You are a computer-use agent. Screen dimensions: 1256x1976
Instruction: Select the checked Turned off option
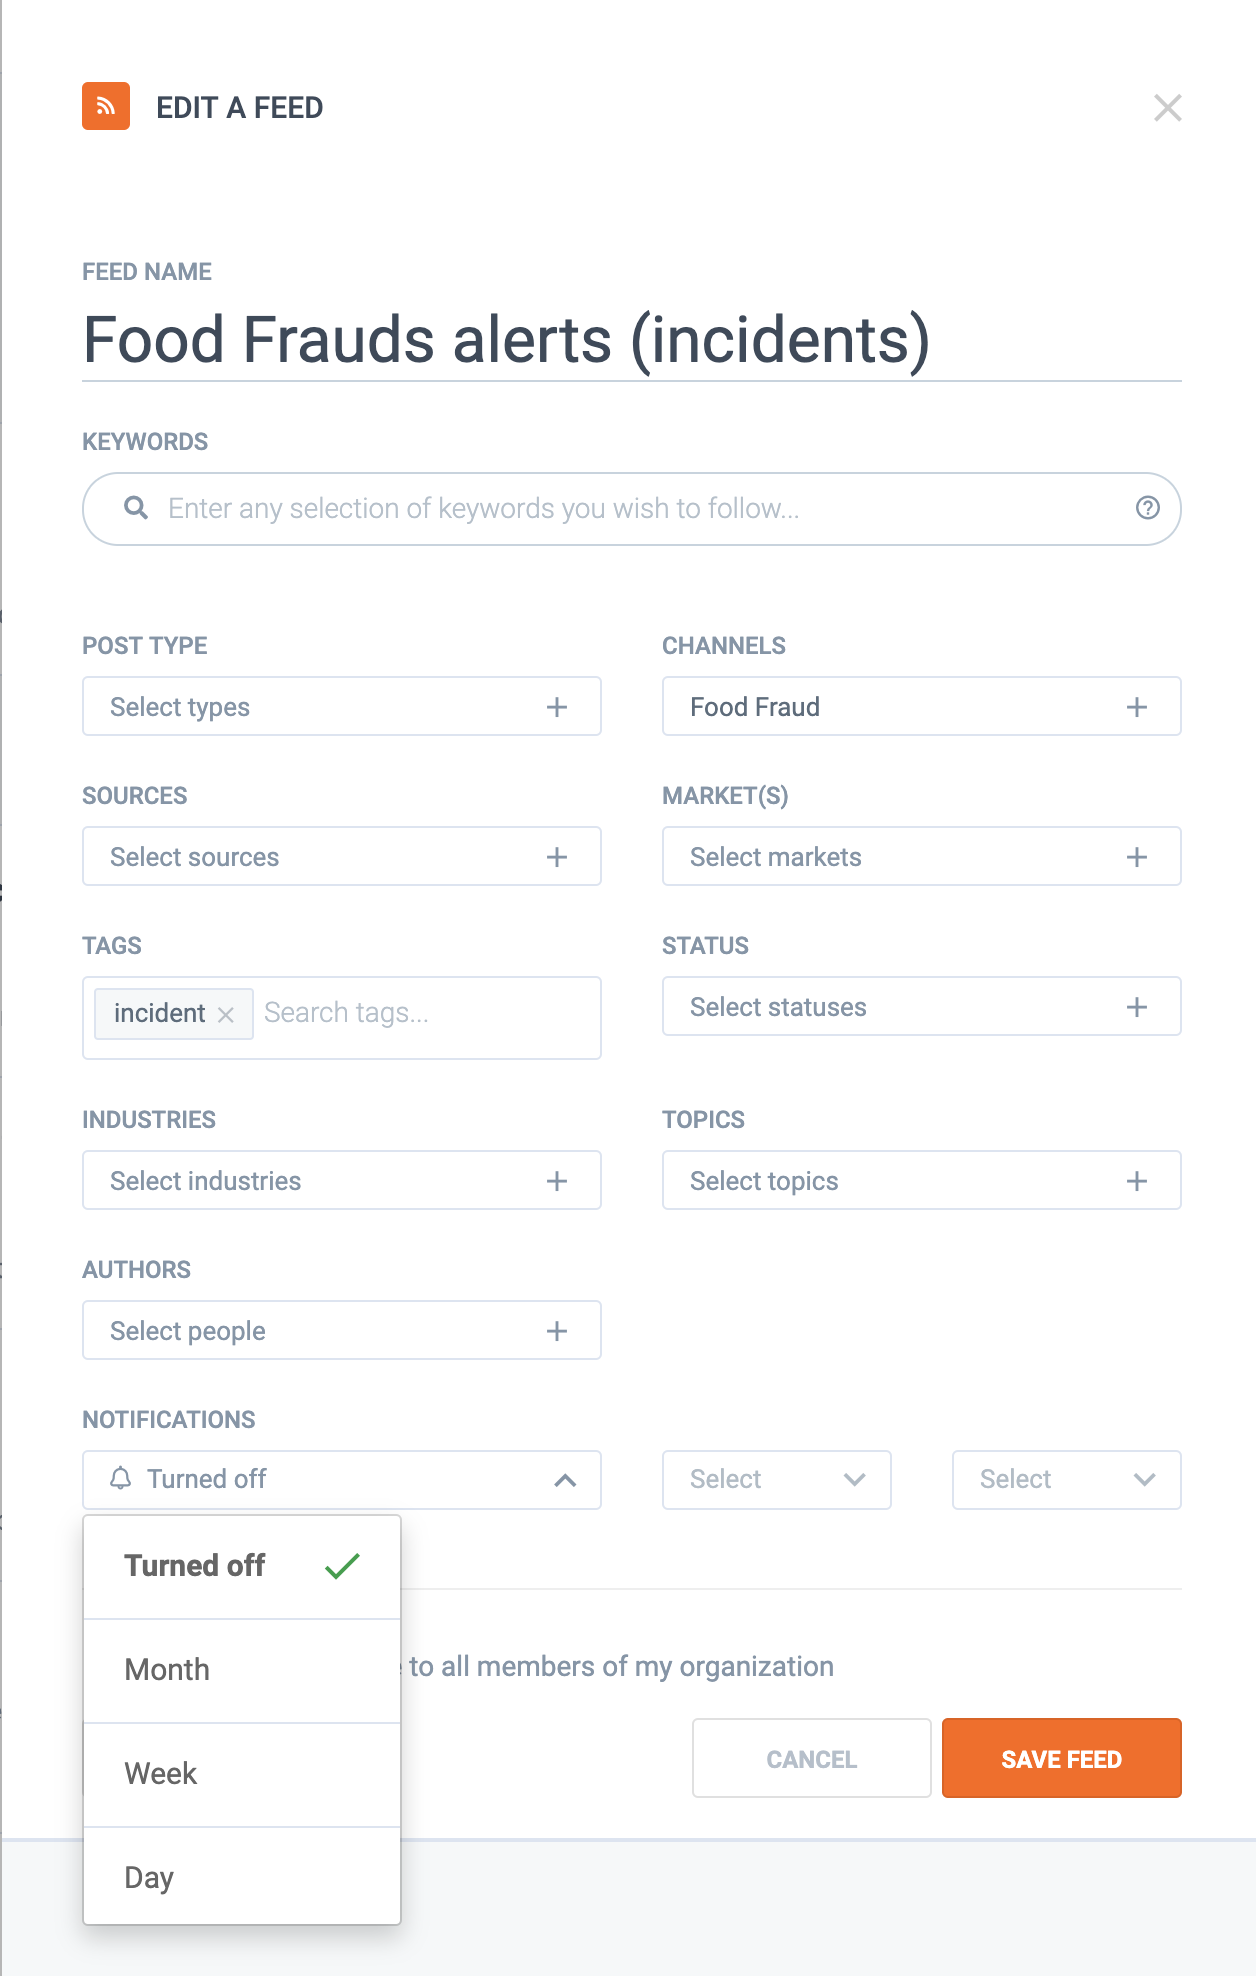coord(196,1566)
